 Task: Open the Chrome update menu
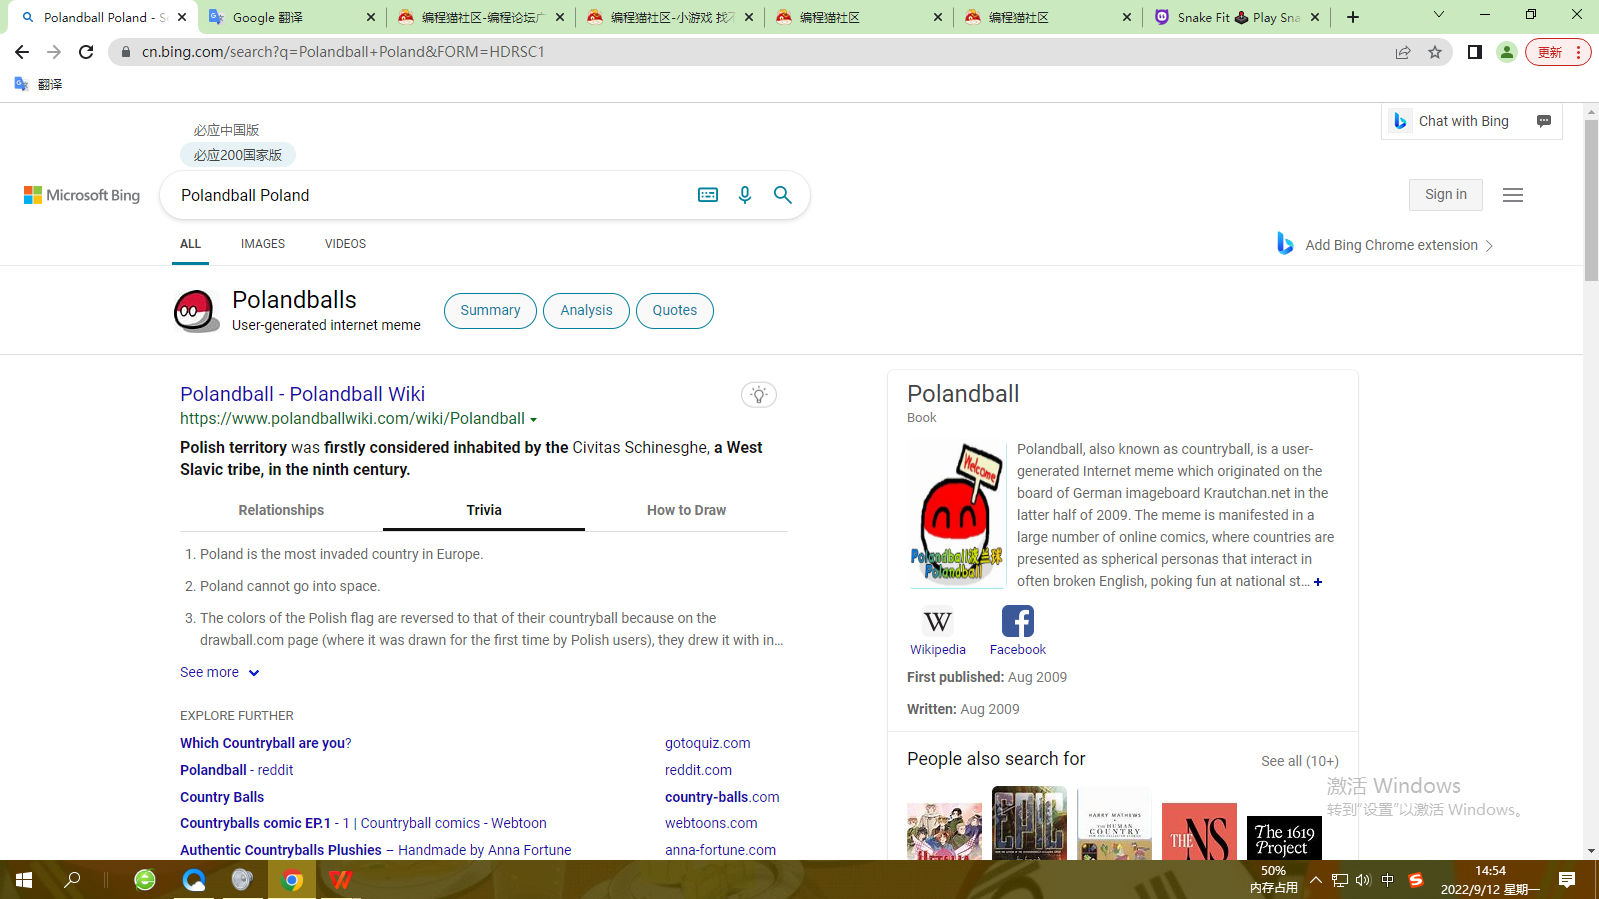[x=1558, y=52]
